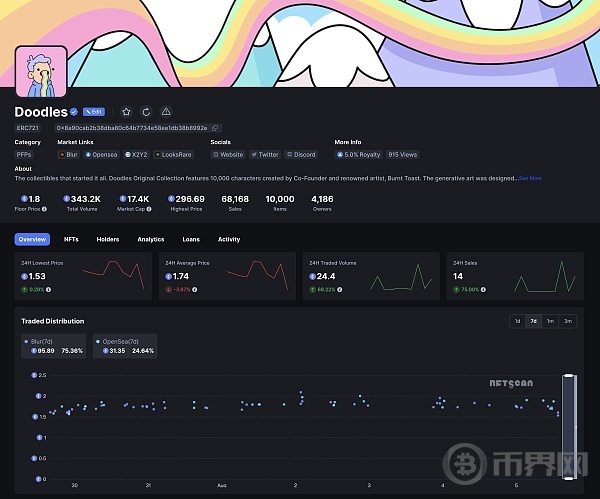Open the LooksRare market link

click(x=174, y=155)
